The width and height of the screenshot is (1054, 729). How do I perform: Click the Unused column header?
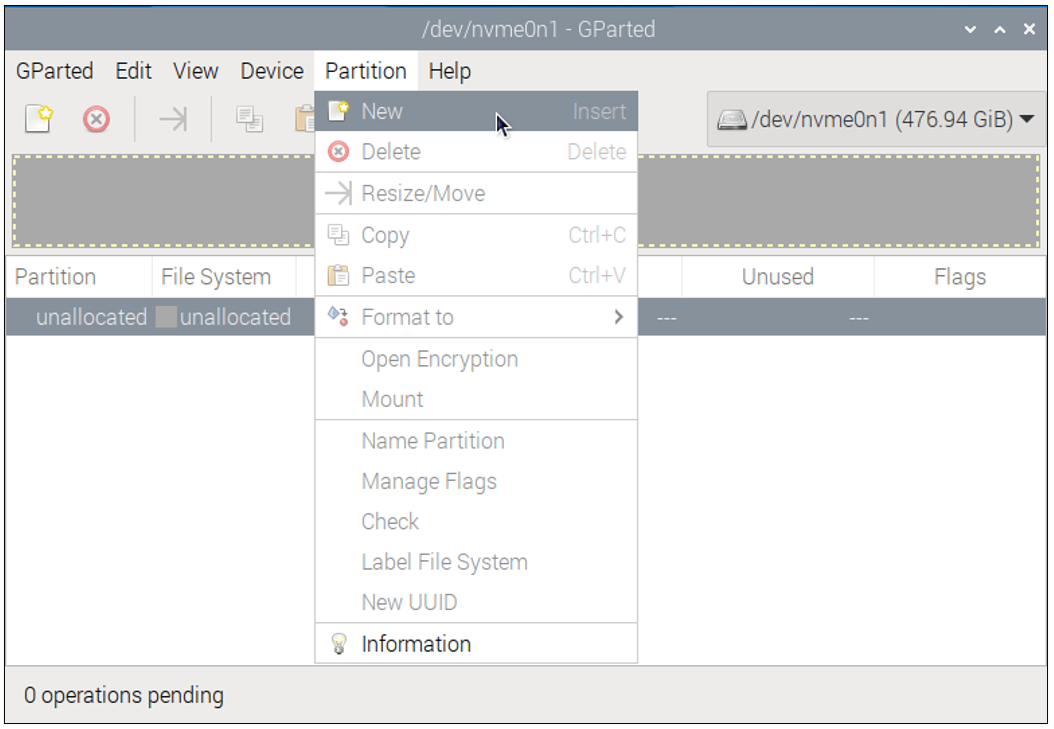click(778, 277)
